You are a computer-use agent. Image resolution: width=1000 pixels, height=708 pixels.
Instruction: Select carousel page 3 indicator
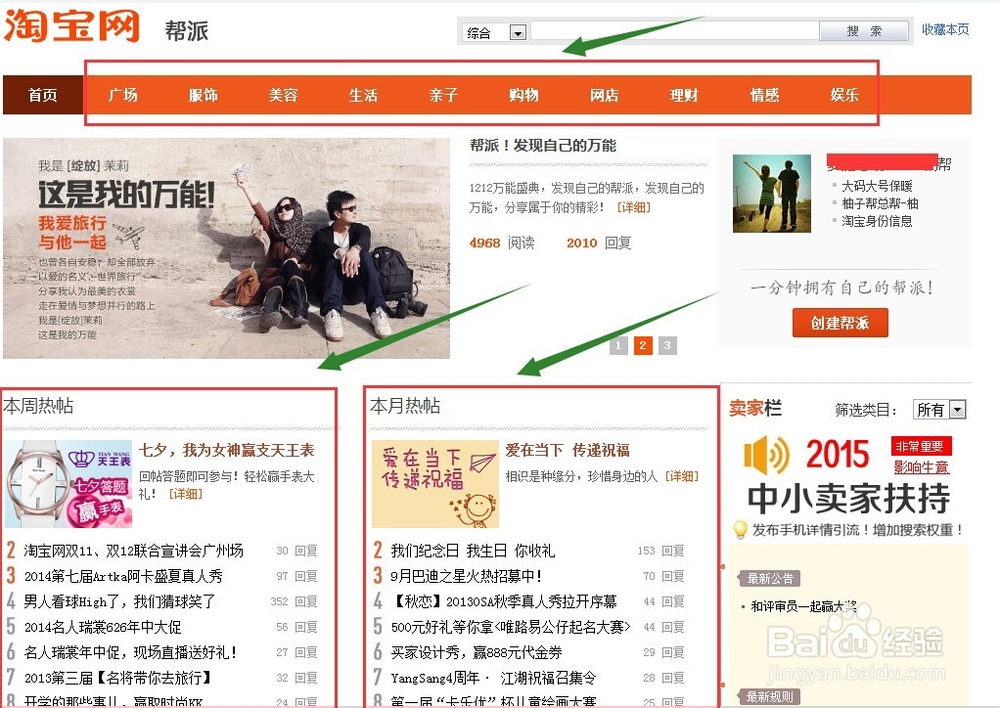(667, 345)
